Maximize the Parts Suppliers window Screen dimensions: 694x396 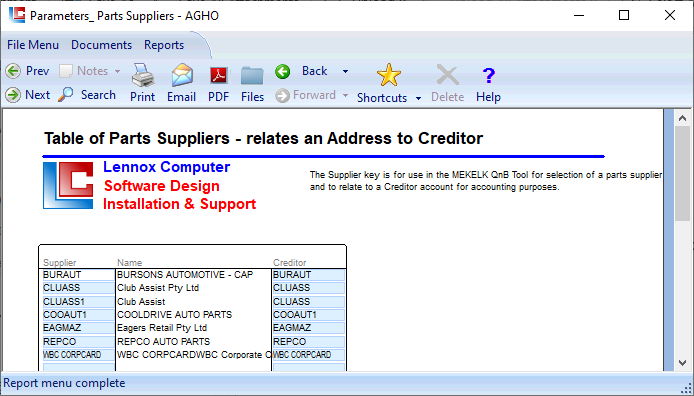pos(624,15)
